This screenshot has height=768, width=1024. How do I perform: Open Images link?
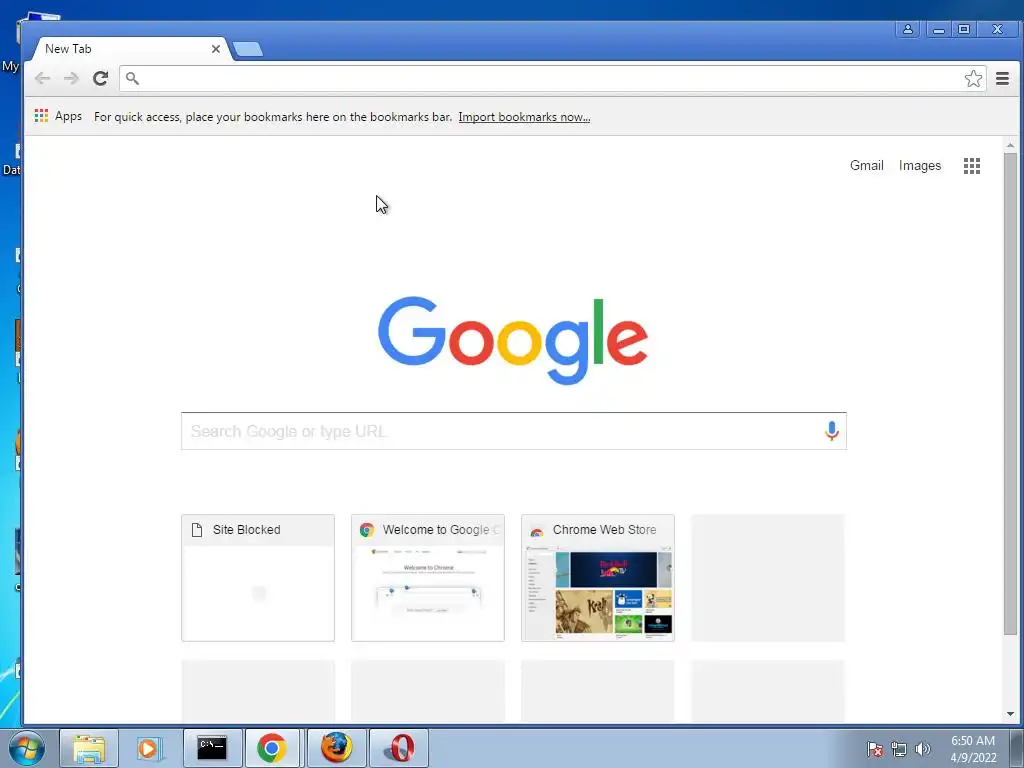[920, 166]
